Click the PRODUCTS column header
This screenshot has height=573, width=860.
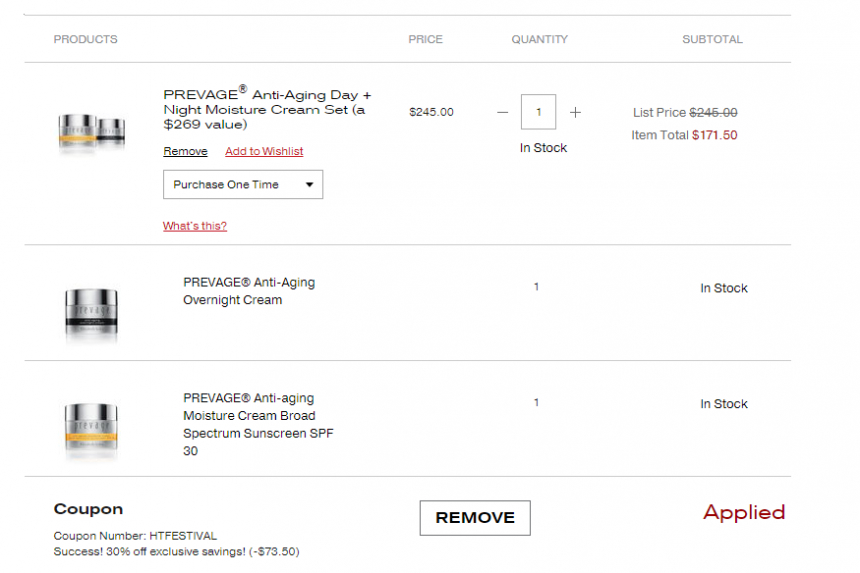pos(86,39)
